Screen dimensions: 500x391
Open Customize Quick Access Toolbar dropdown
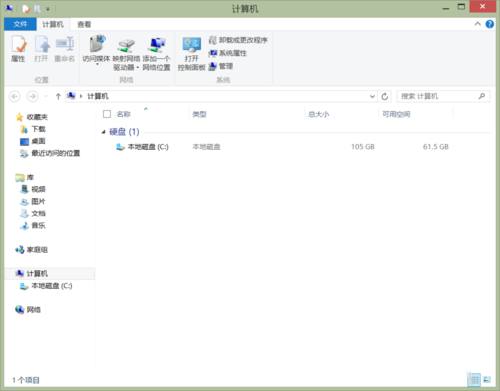tap(48, 9)
